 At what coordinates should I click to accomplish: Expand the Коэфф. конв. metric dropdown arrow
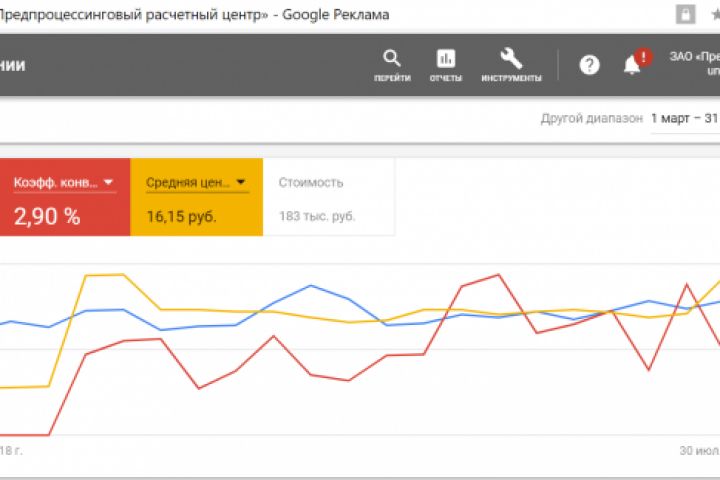[x=109, y=183]
